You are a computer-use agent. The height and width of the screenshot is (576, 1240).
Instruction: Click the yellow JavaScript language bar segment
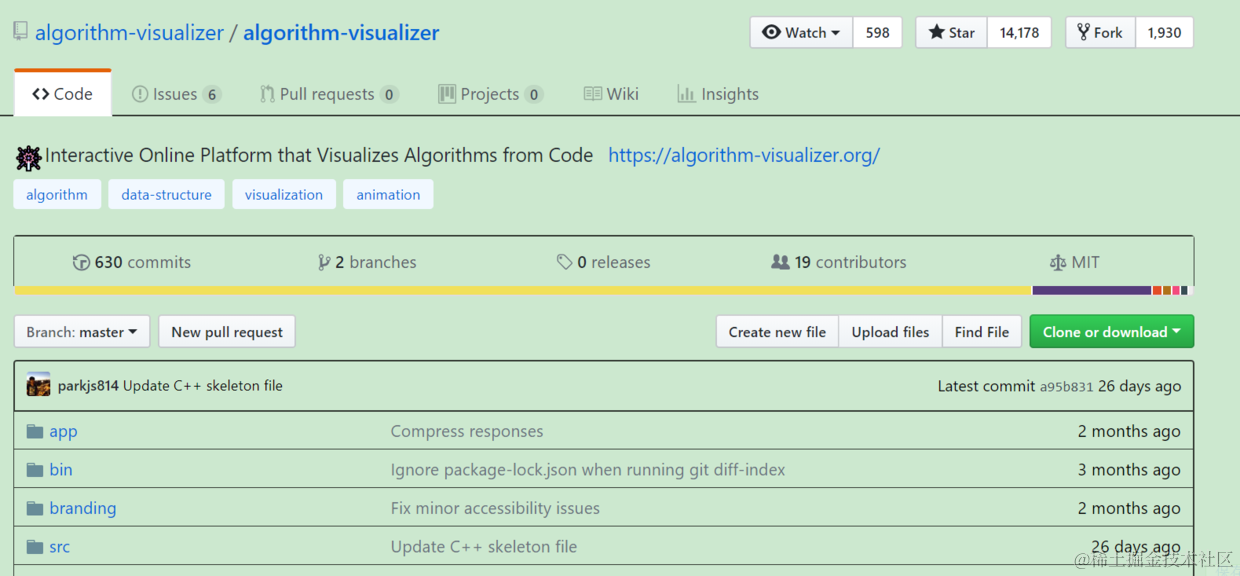tap(523, 291)
